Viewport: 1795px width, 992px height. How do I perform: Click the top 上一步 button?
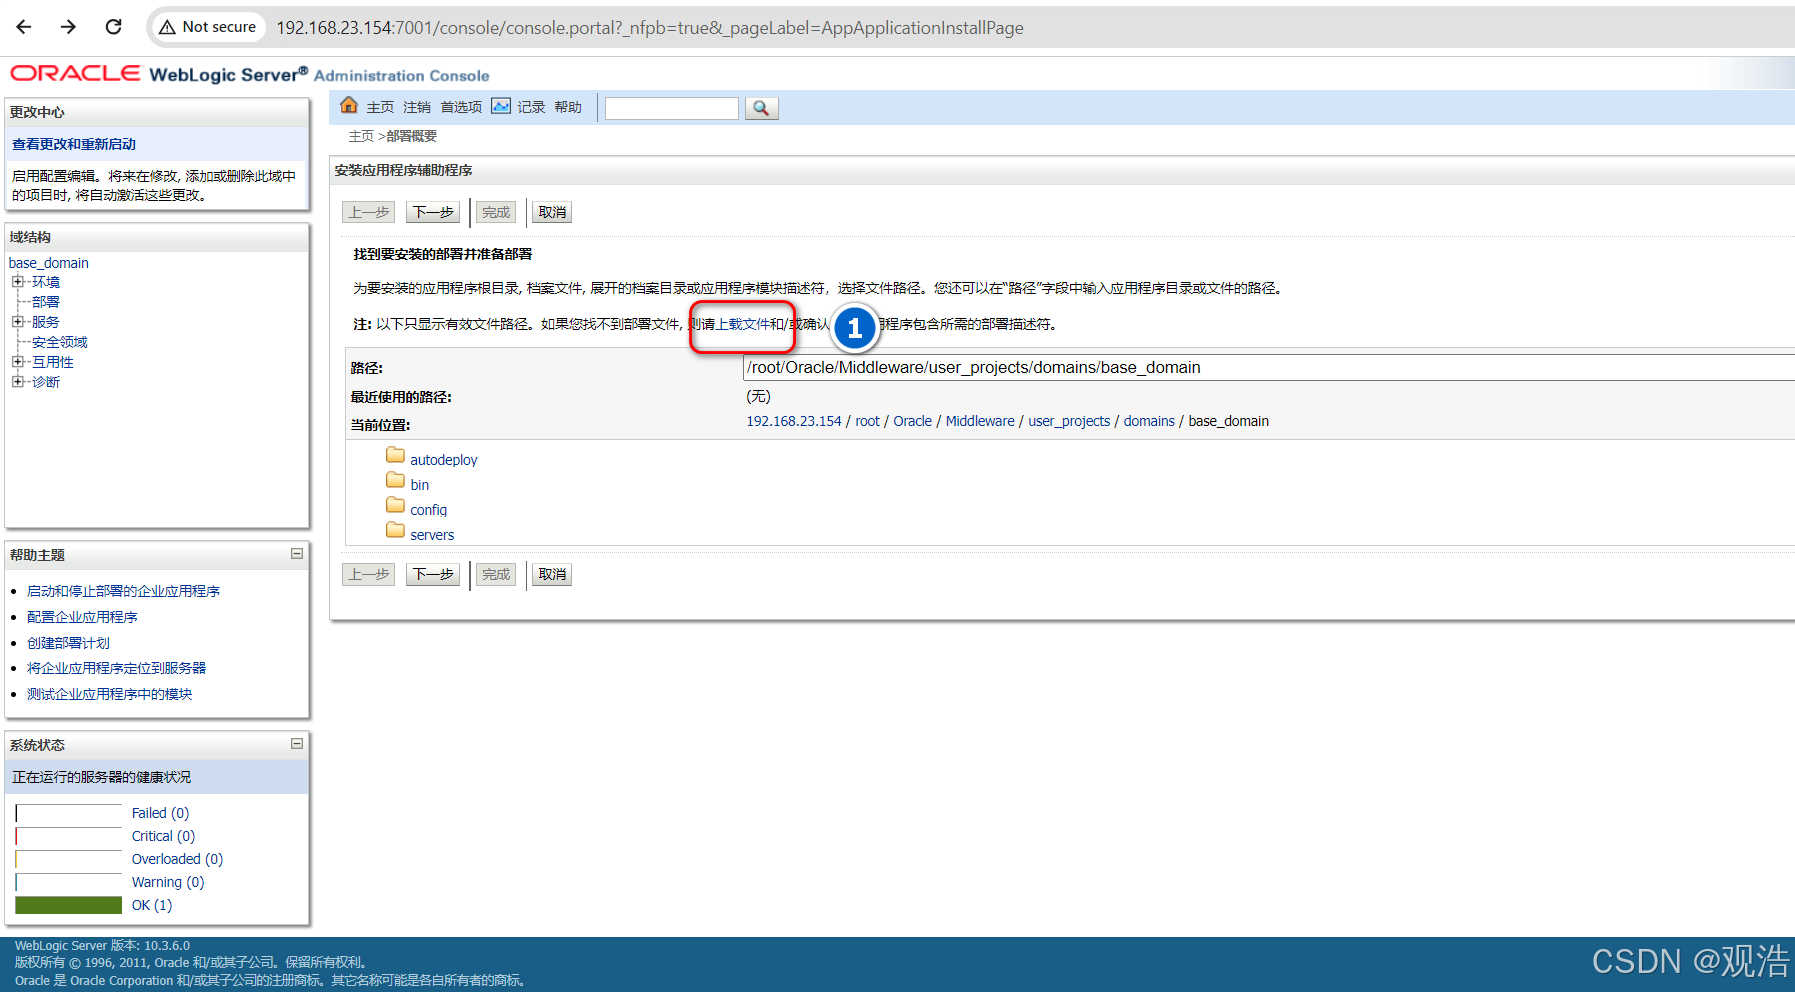point(369,212)
